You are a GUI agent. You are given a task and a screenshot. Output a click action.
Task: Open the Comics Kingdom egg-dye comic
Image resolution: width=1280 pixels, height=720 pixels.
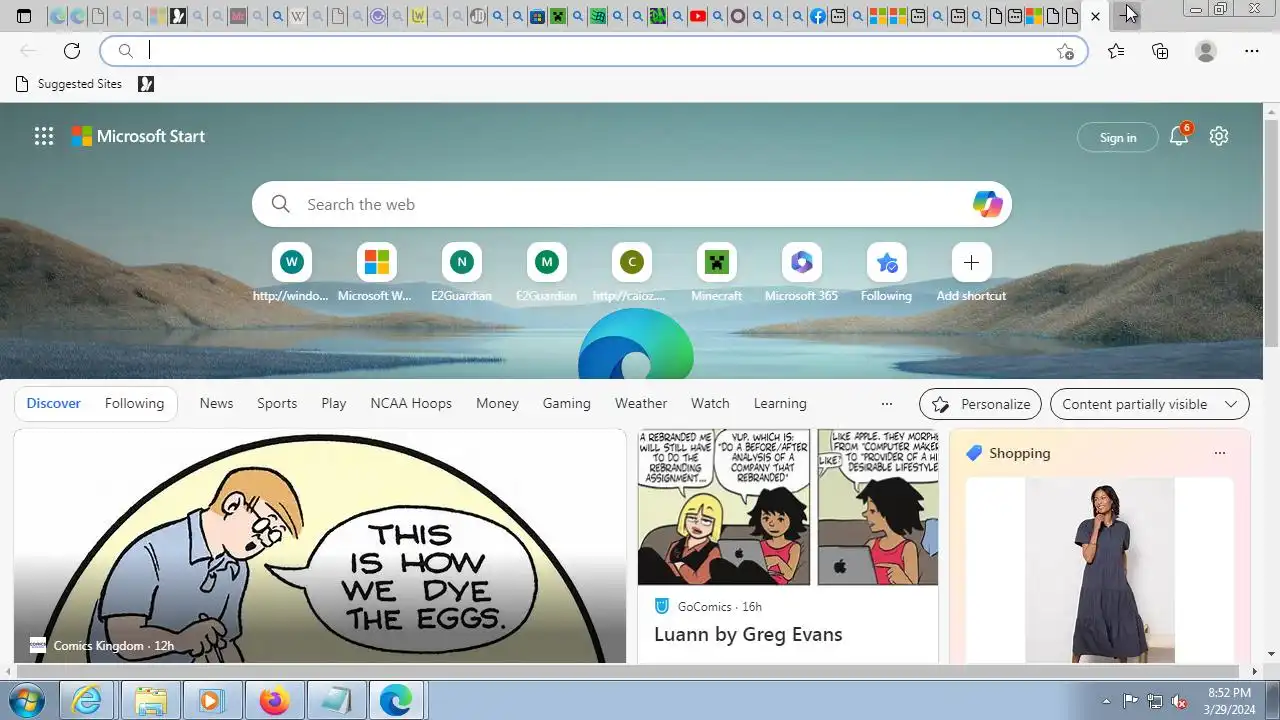tap(320, 546)
